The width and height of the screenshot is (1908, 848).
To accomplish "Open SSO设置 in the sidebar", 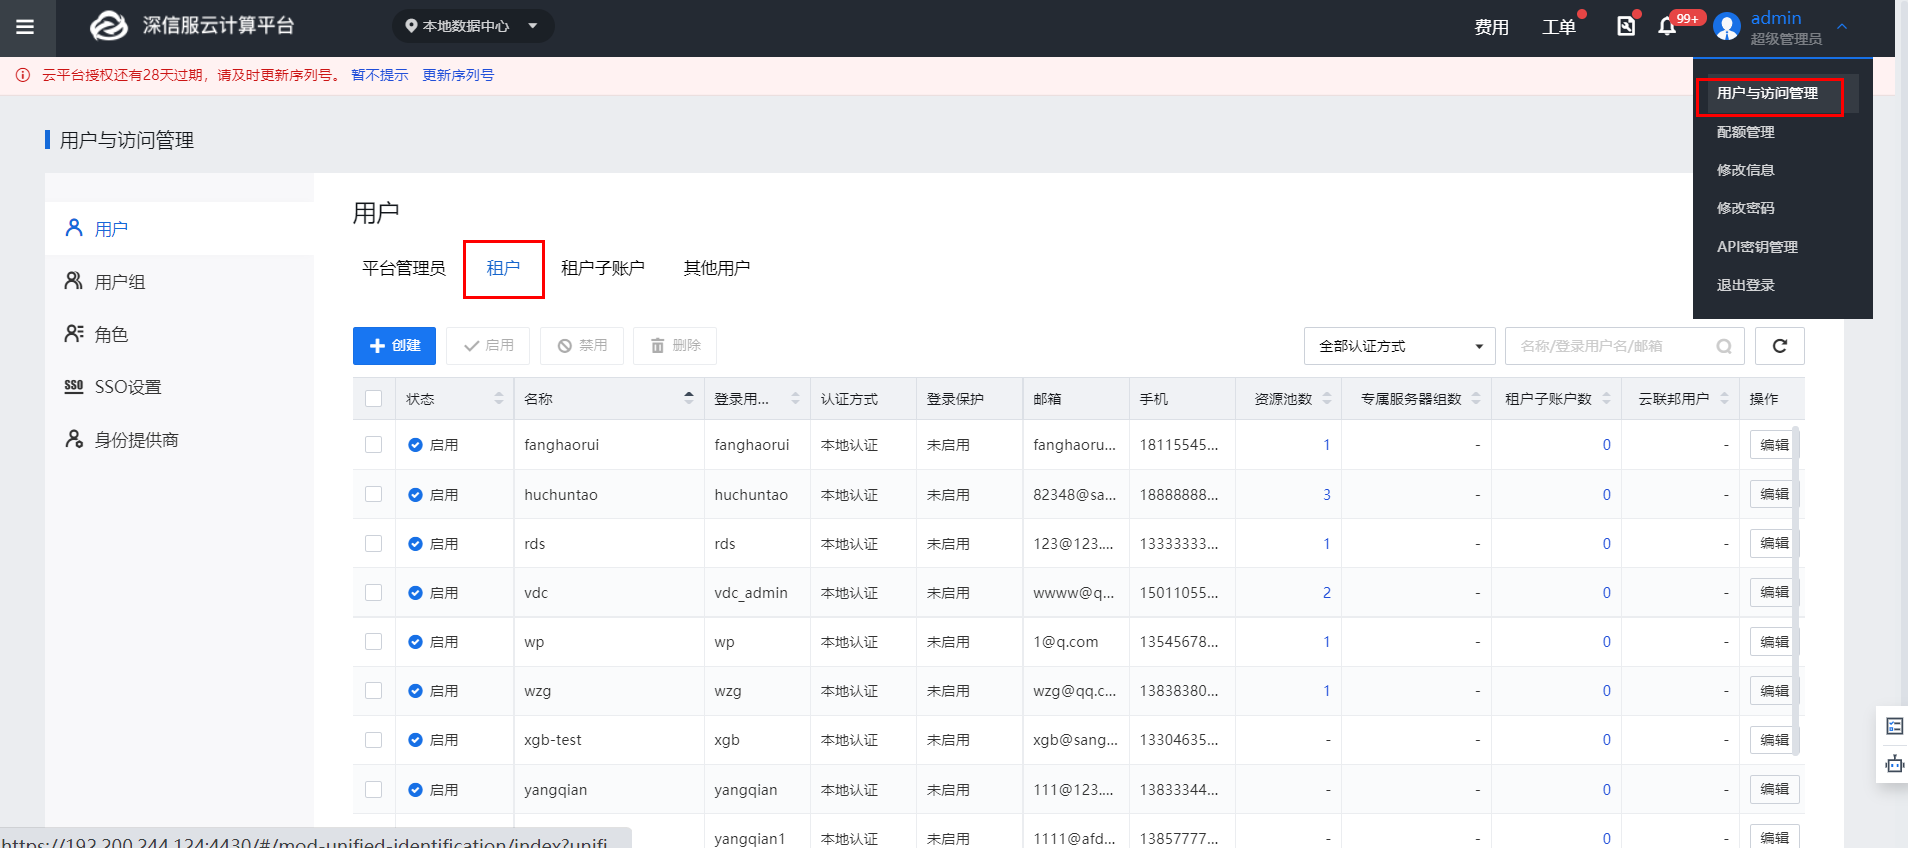I will [x=180, y=387].
